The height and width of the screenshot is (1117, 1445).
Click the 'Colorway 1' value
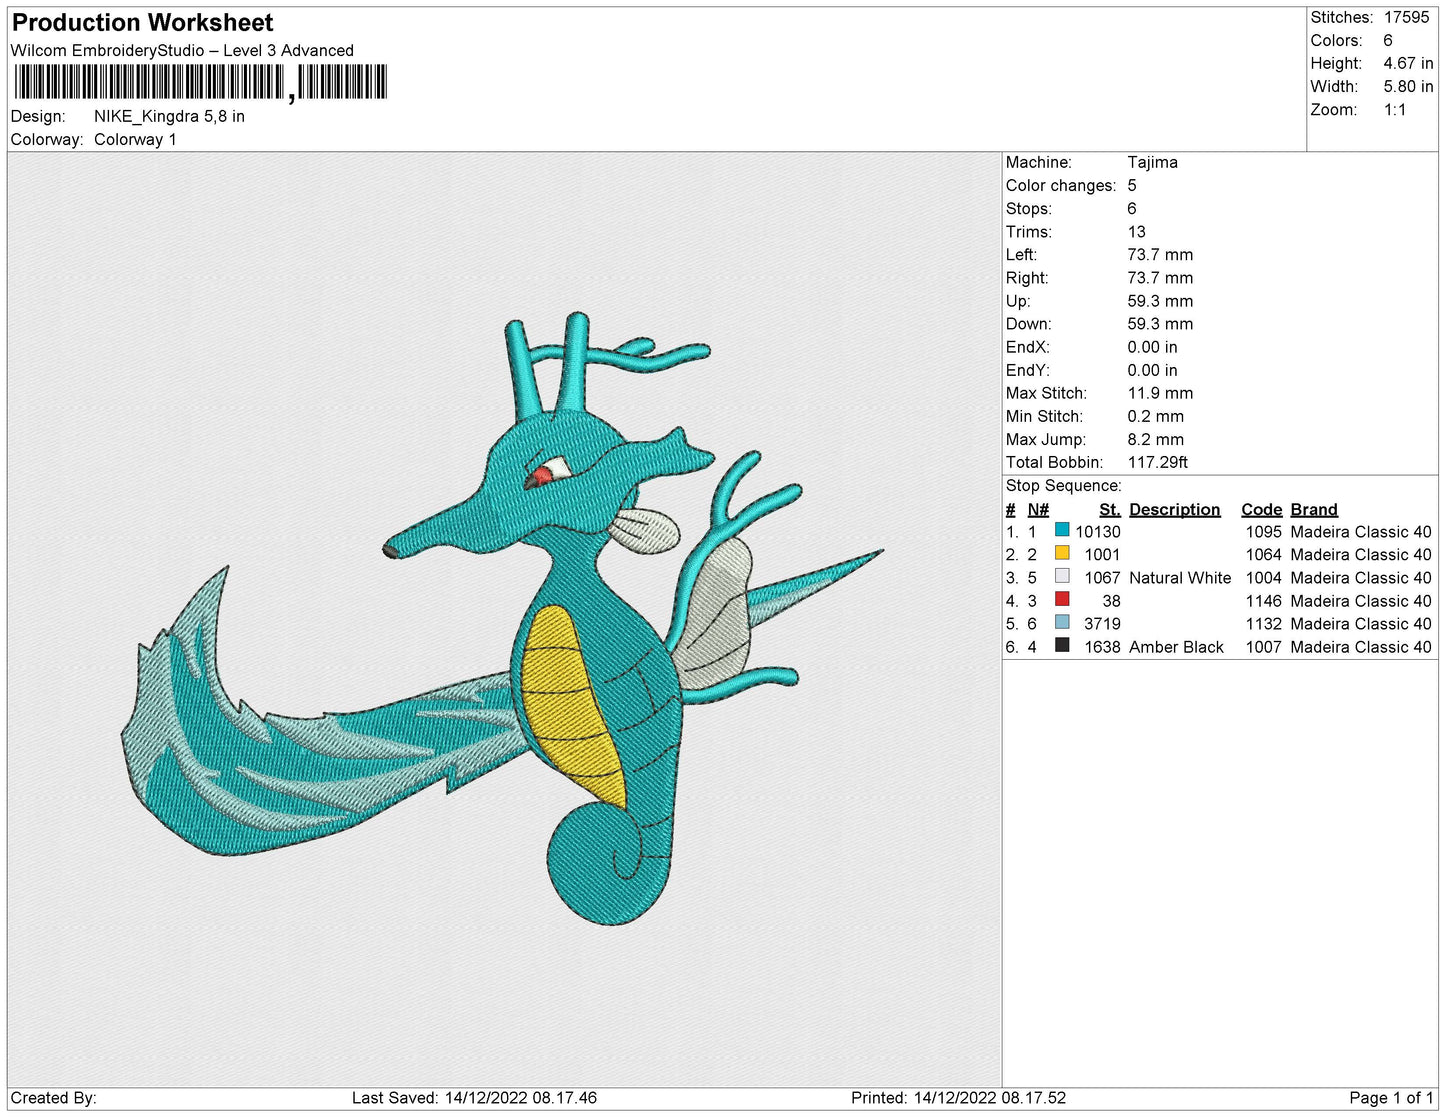[135, 139]
